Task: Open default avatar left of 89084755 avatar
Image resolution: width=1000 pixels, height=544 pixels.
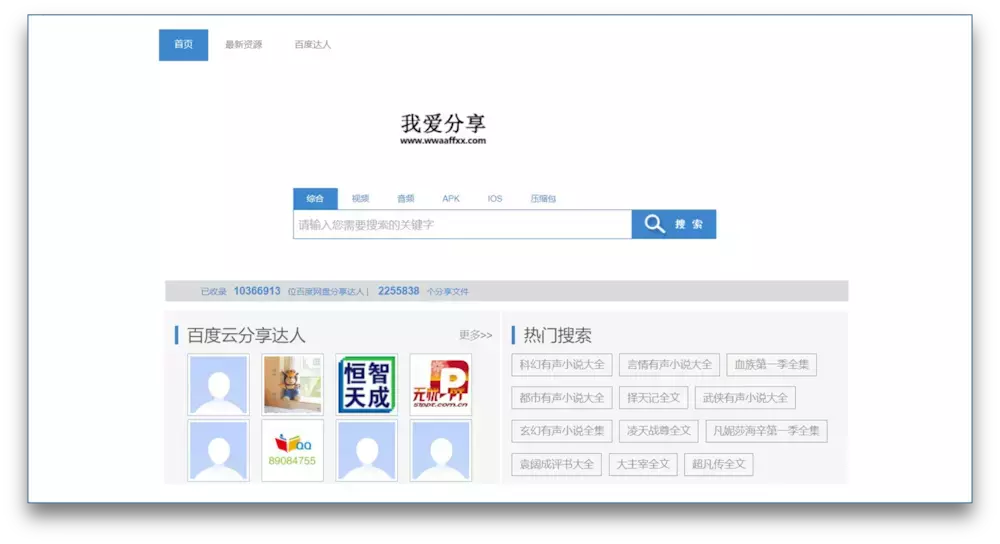Action: click(x=218, y=450)
